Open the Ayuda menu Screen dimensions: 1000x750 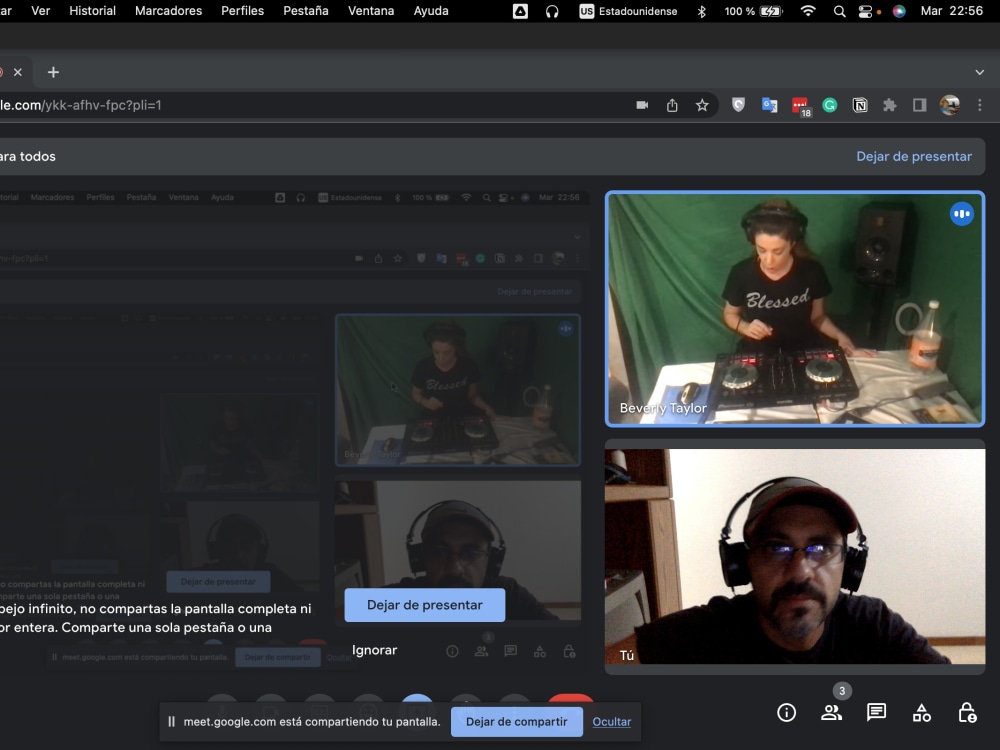point(431,11)
